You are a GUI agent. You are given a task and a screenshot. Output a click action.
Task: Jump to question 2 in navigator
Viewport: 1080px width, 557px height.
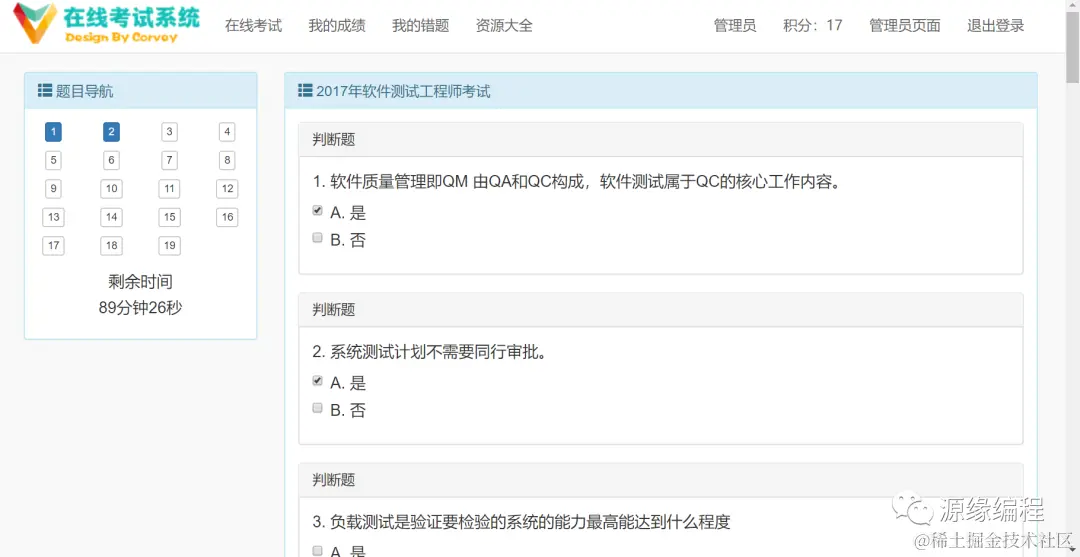point(112,132)
